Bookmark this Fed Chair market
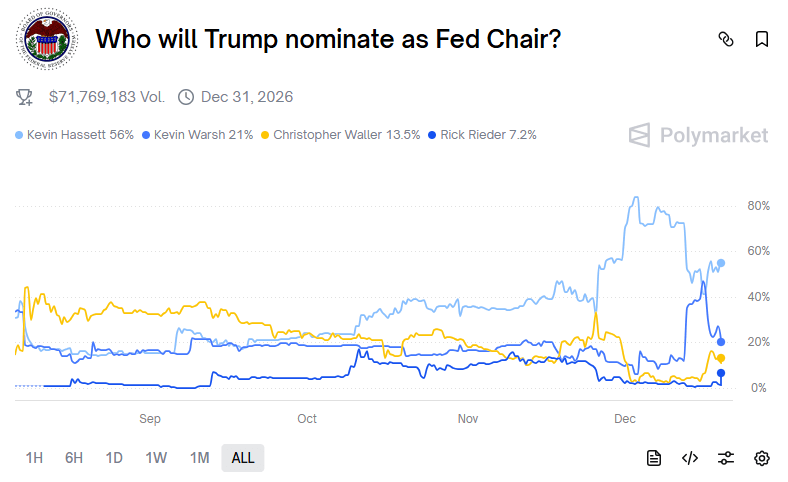Image resolution: width=788 pixels, height=482 pixels. point(762,39)
